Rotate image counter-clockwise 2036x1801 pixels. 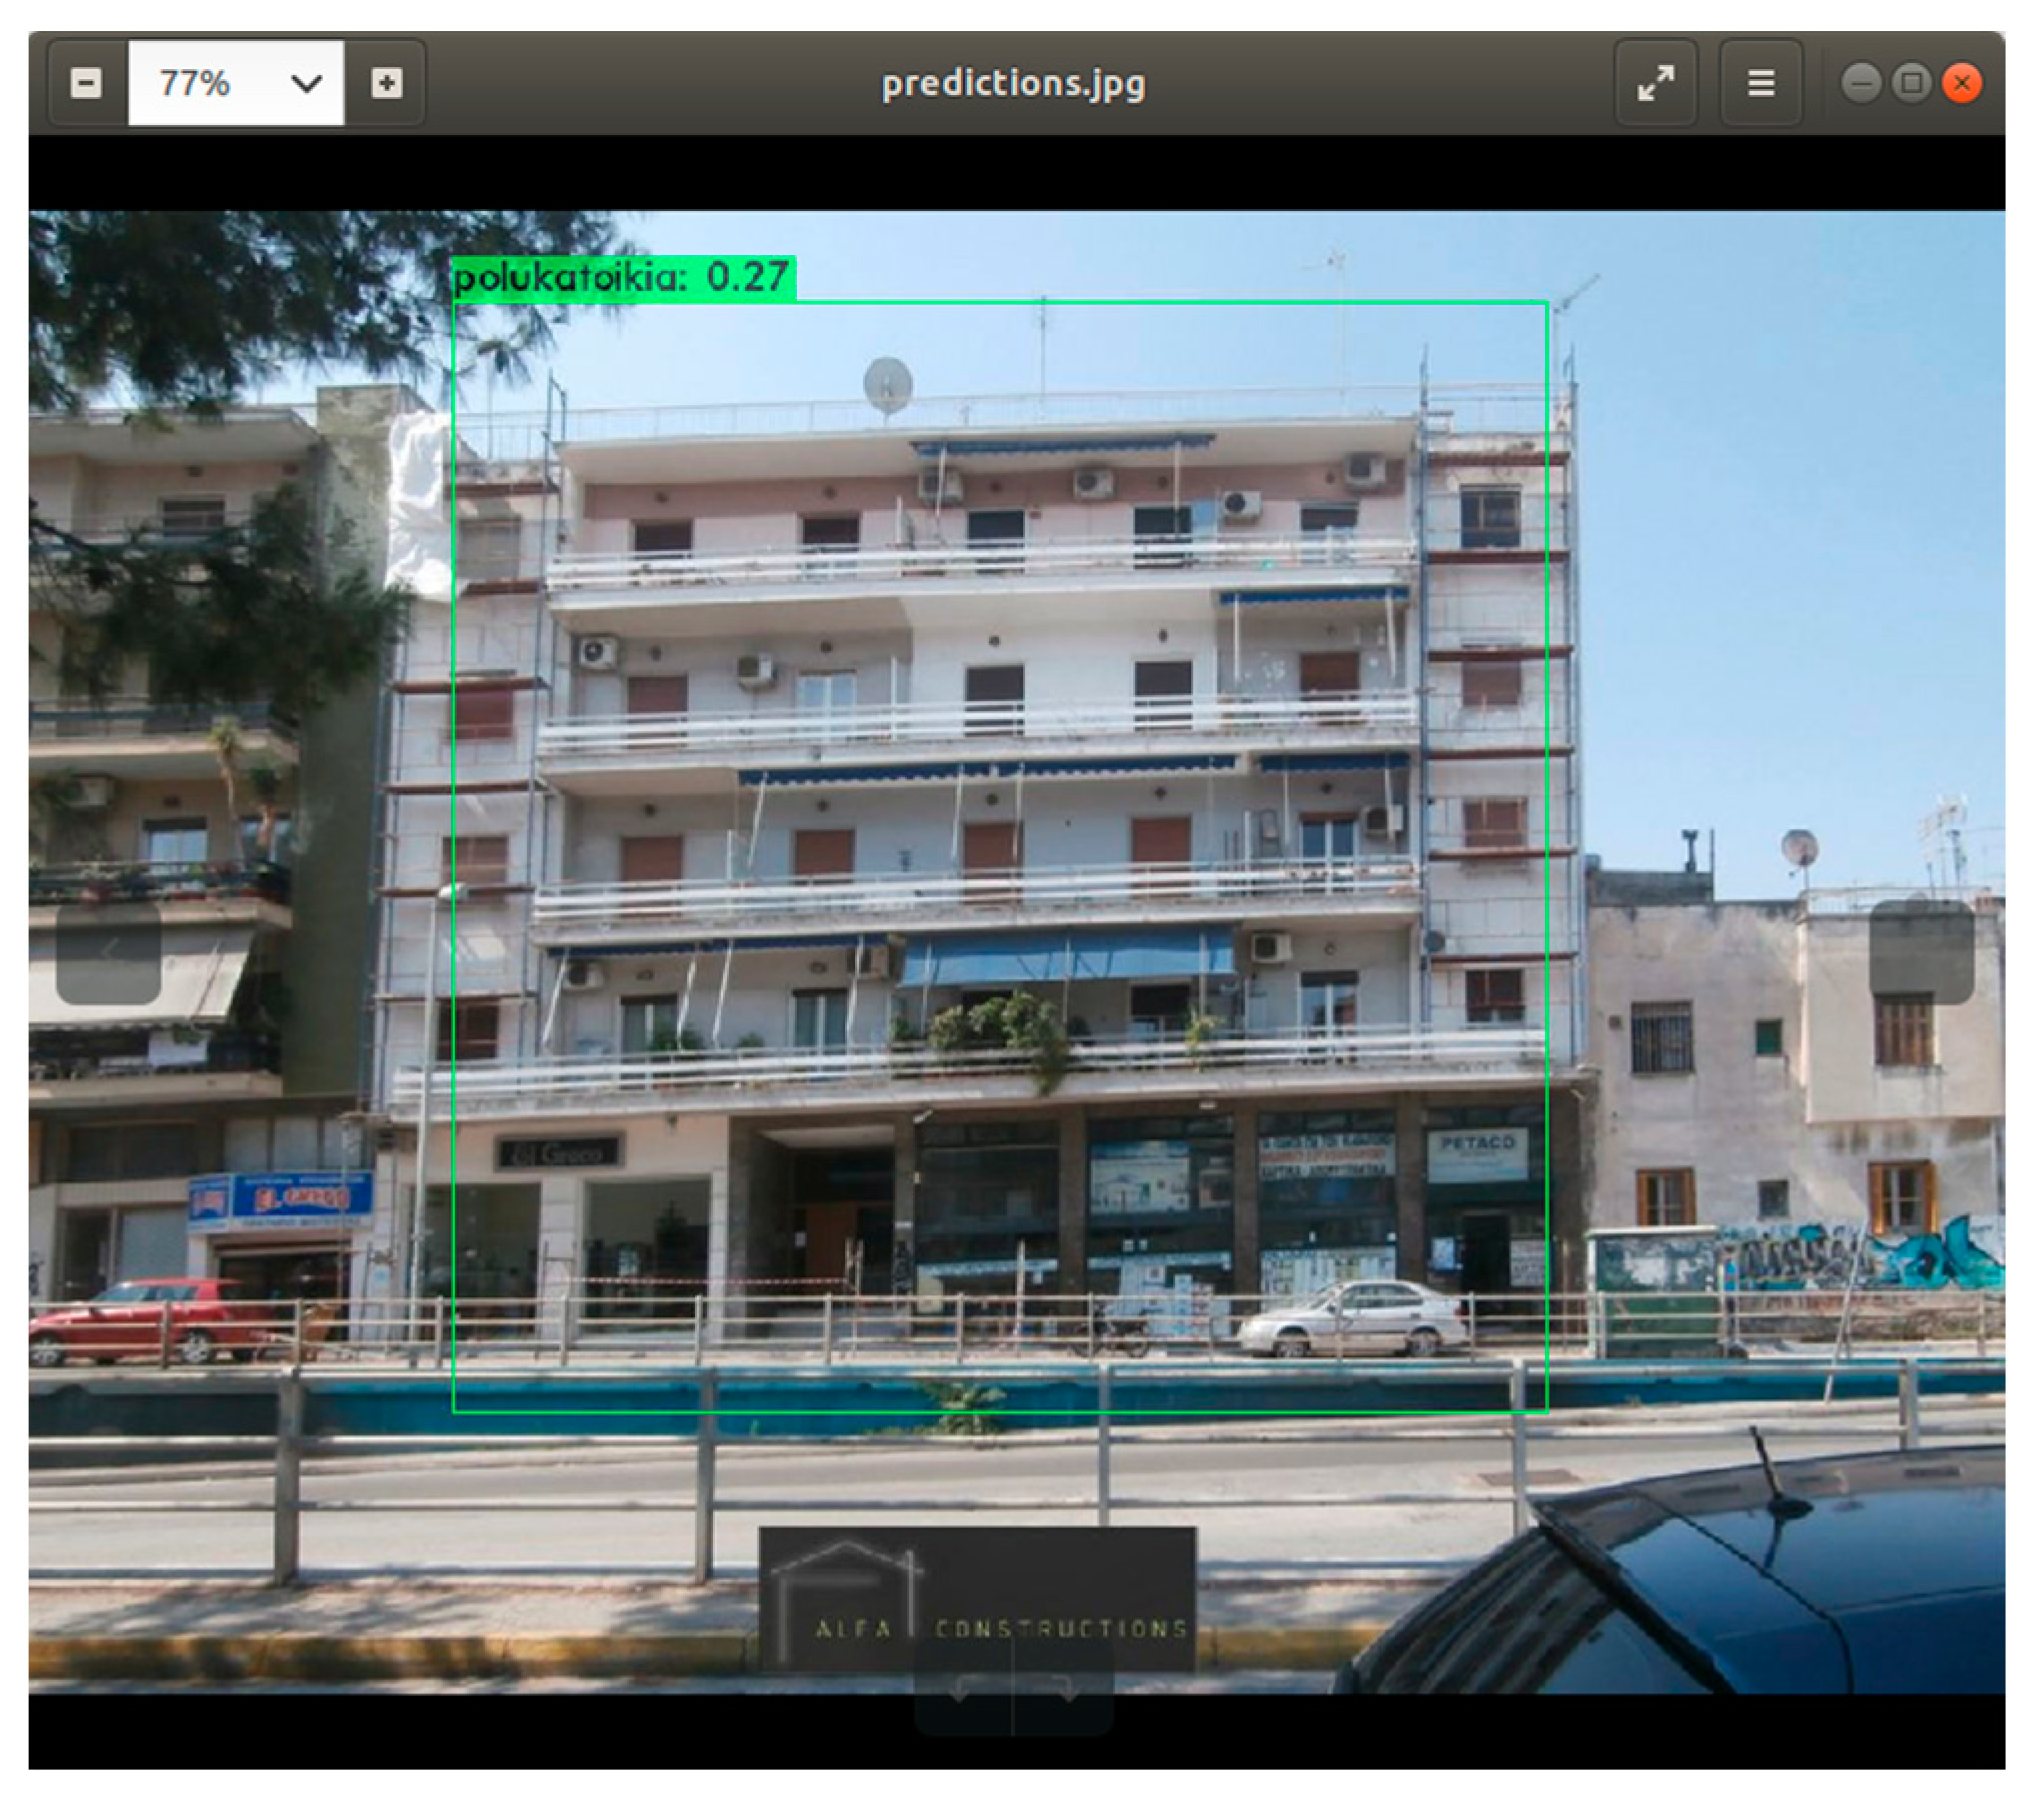pyautogui.click(x=963, y=1689)
